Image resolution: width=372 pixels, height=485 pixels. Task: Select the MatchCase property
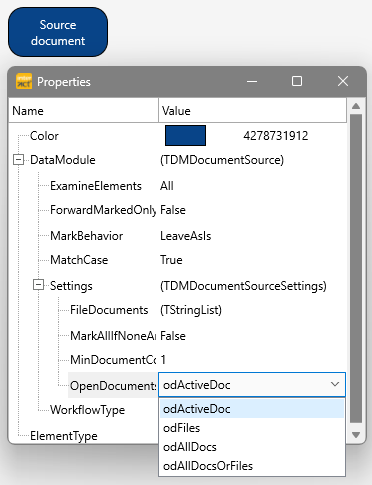[79, 260]
